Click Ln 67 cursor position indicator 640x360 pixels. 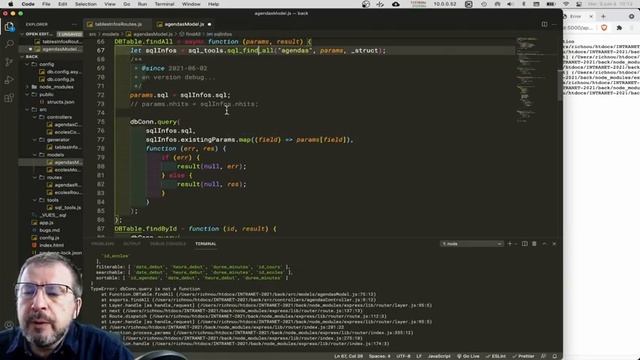click(x=348, y=356)
